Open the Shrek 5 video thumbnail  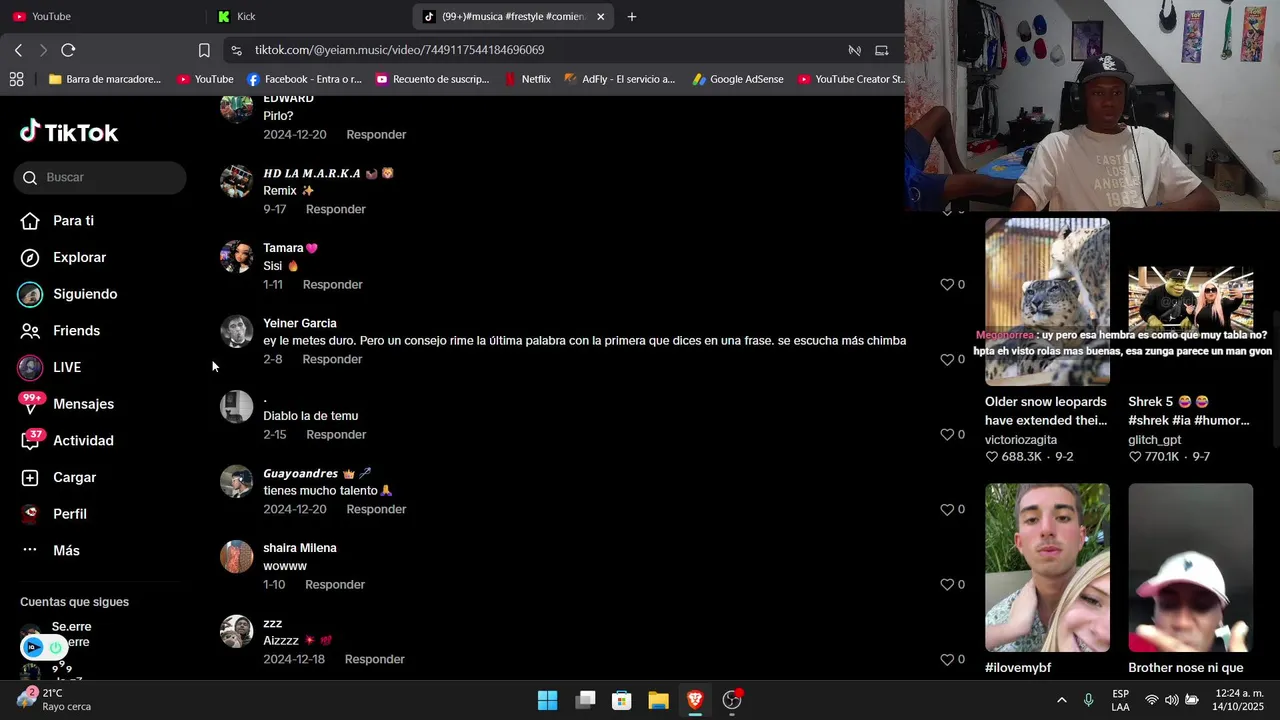[x=1190, y=302]
